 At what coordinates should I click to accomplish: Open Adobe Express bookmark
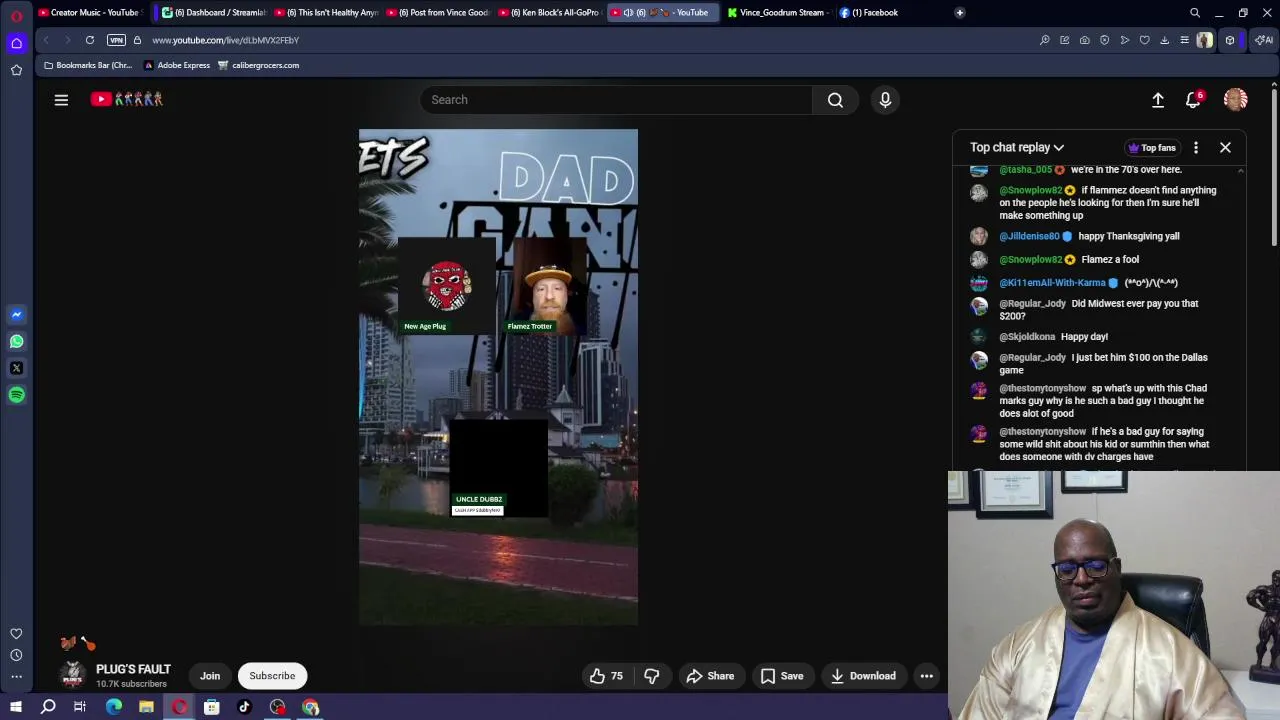tap(177, 65)
